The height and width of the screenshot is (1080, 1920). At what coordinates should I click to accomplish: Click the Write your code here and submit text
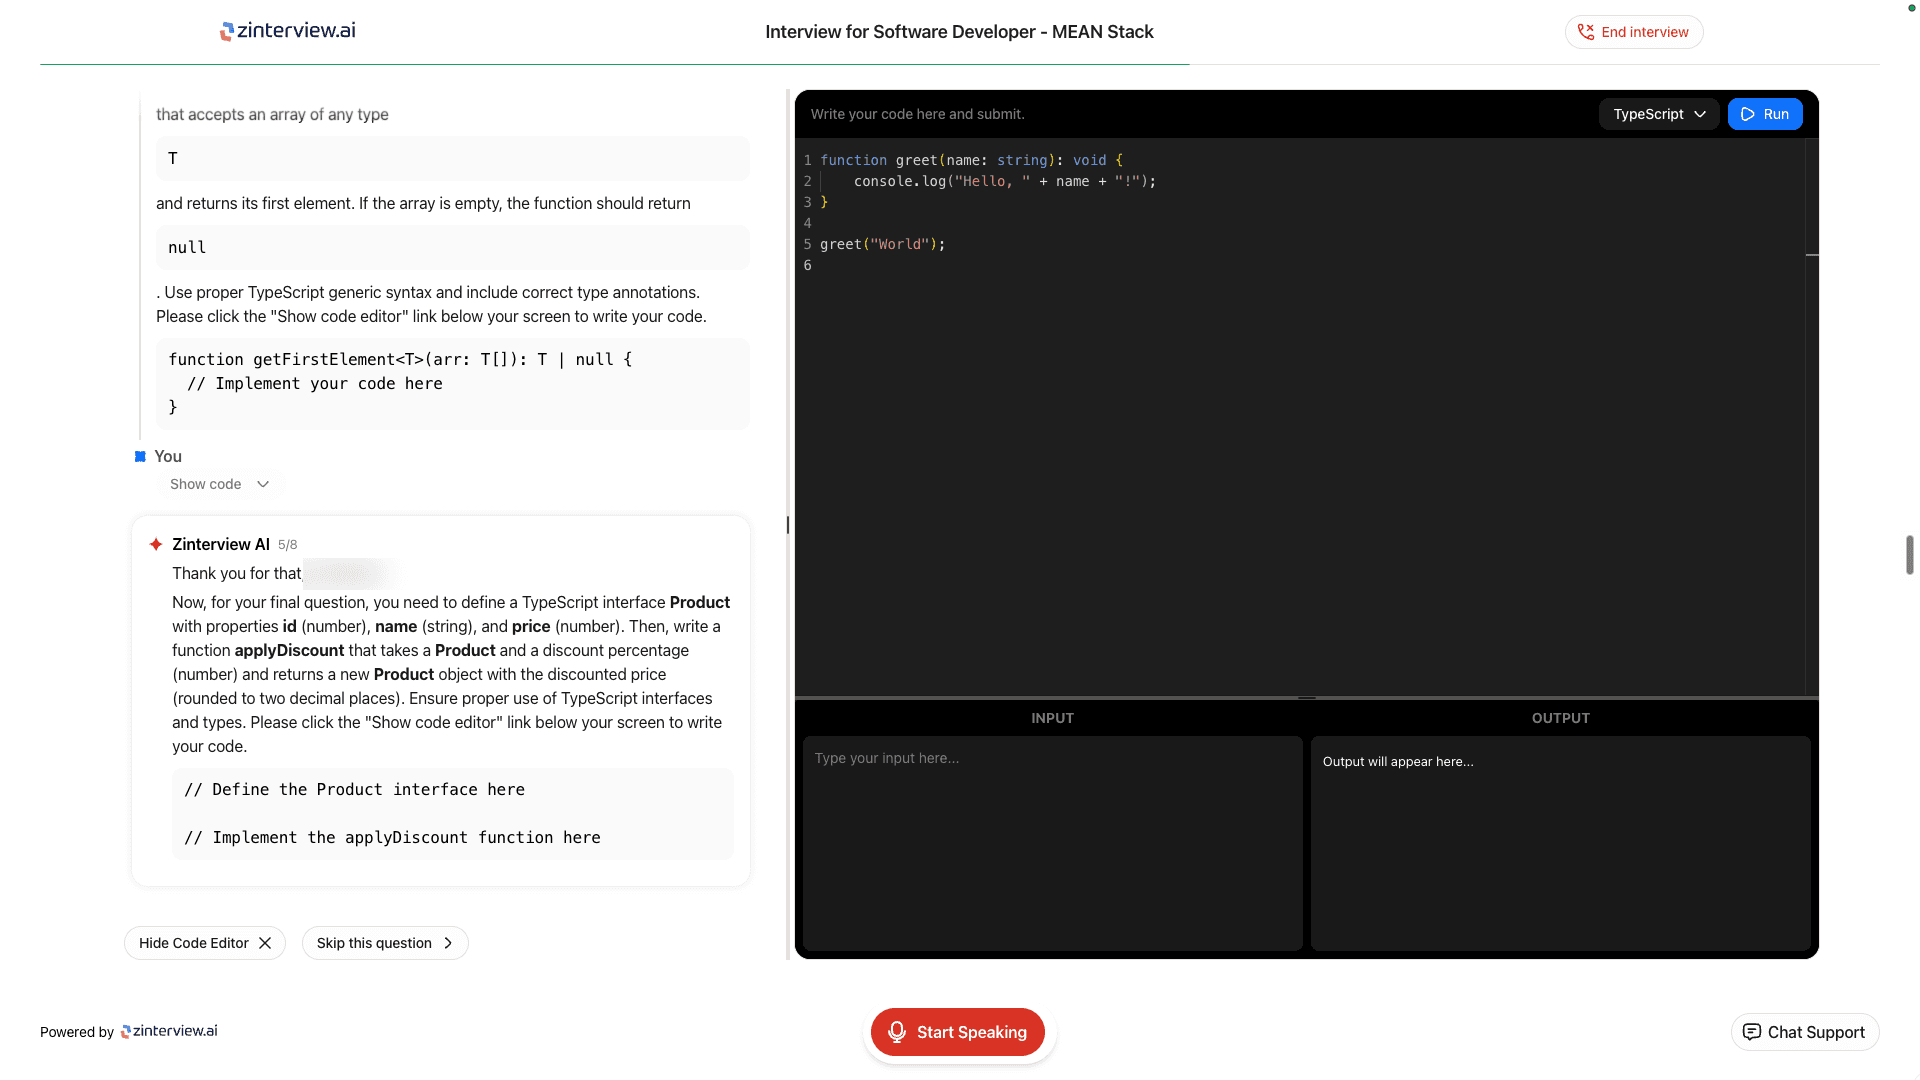(x=917, y=114)
